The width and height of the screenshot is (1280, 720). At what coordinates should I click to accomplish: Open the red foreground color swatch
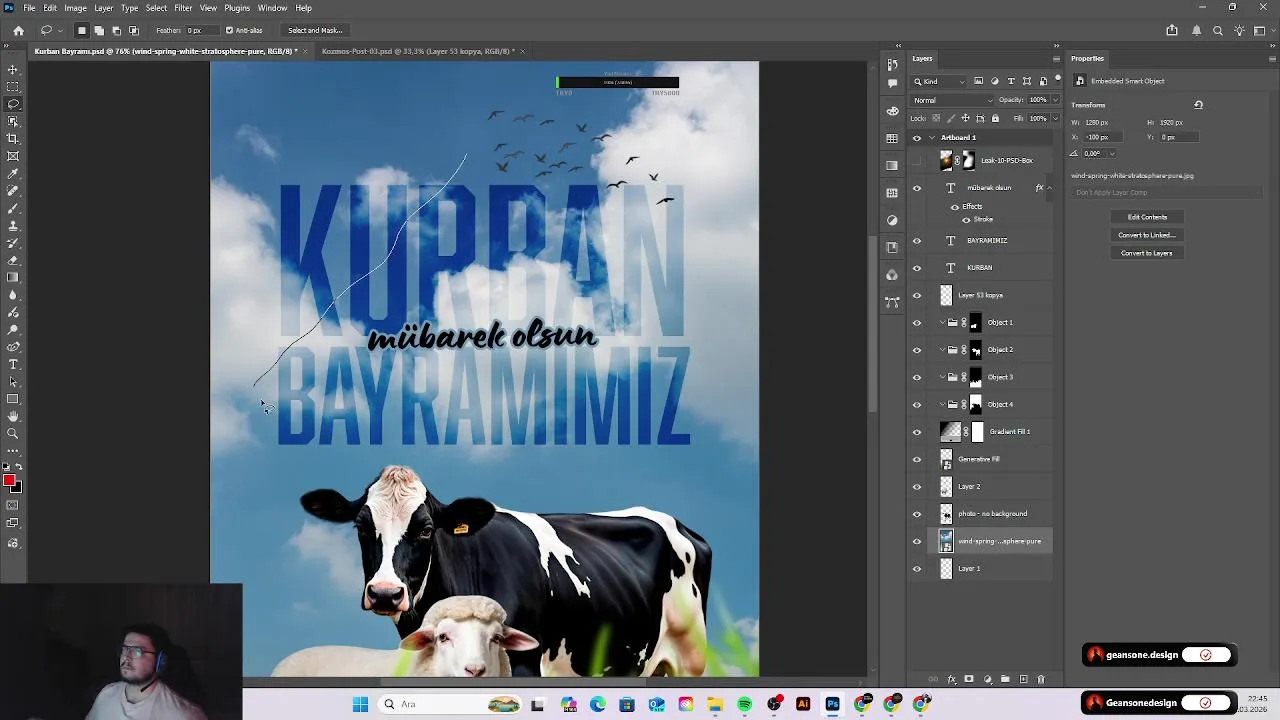[x=9, y=481]
